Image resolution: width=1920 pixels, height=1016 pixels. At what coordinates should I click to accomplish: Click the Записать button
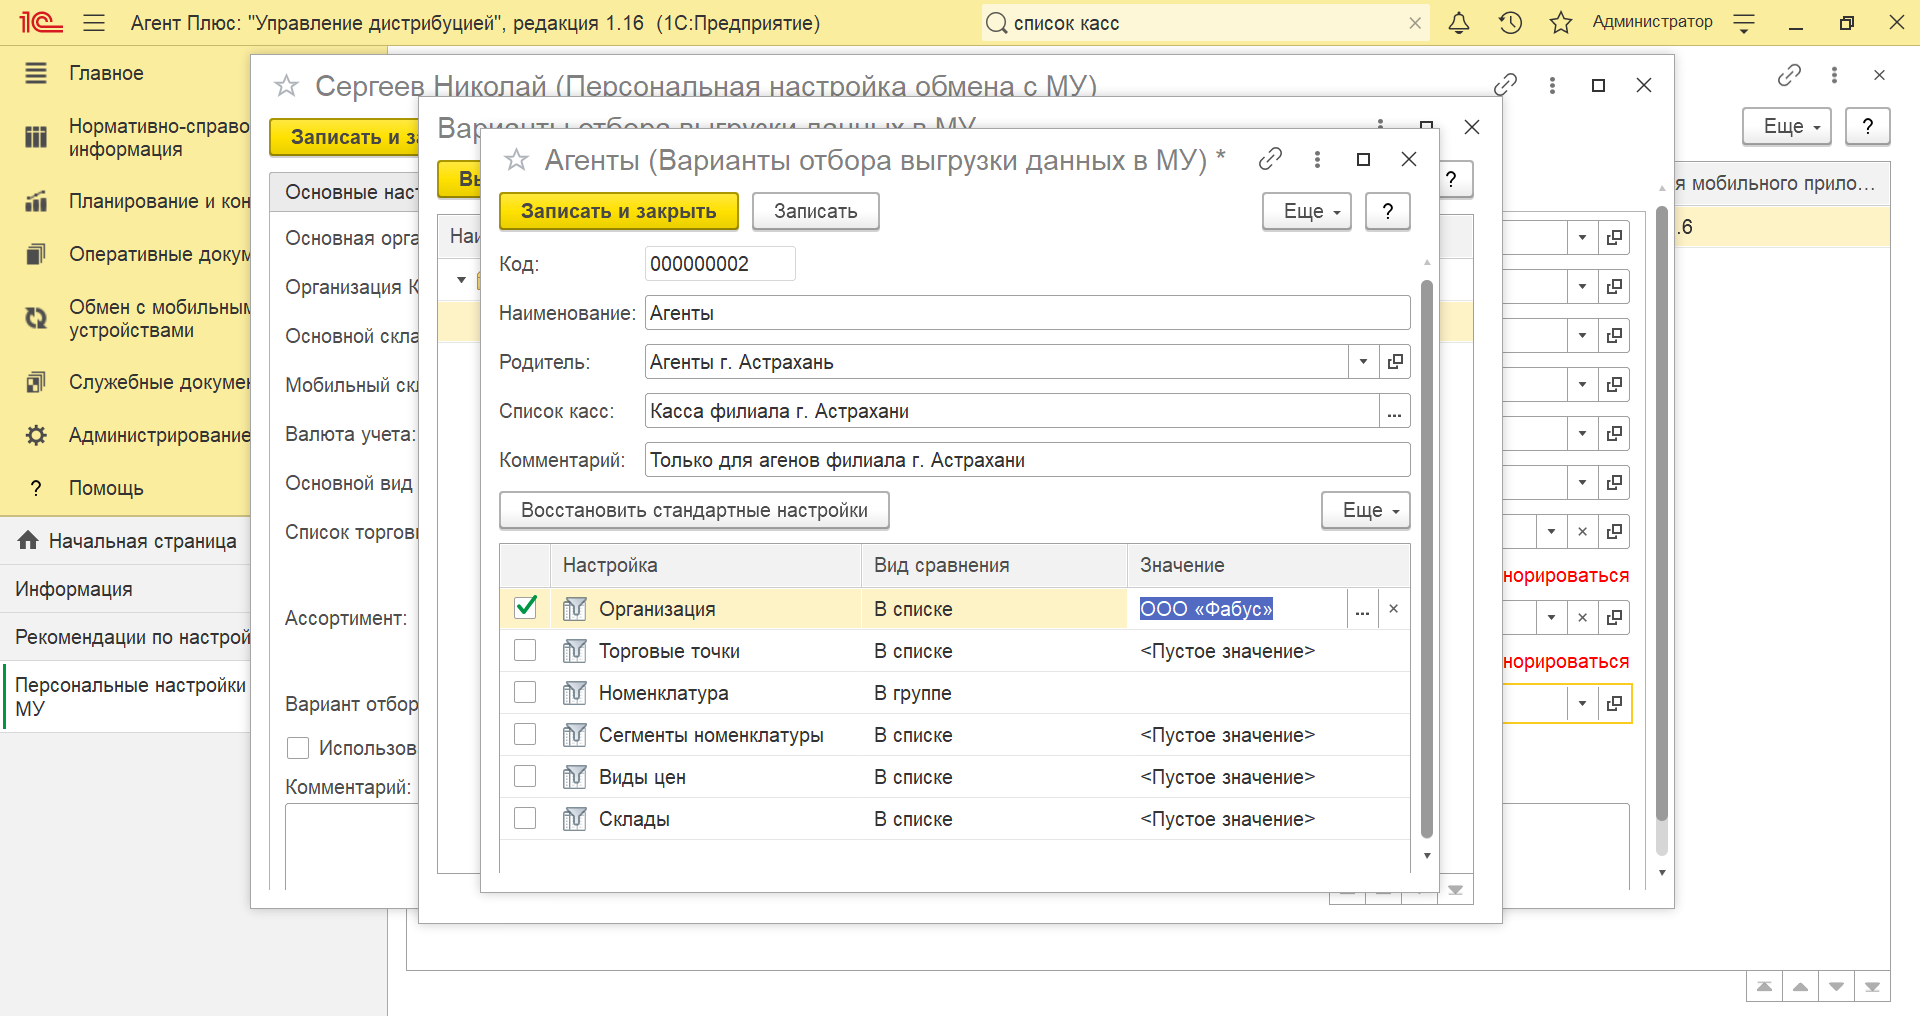coord(816,211)
